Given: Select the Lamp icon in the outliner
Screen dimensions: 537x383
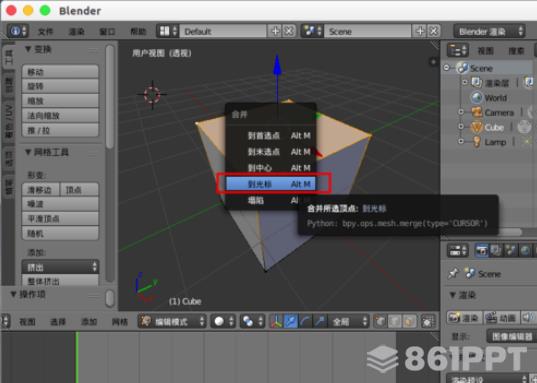Looking at the screenshot, I should [476, 142].
